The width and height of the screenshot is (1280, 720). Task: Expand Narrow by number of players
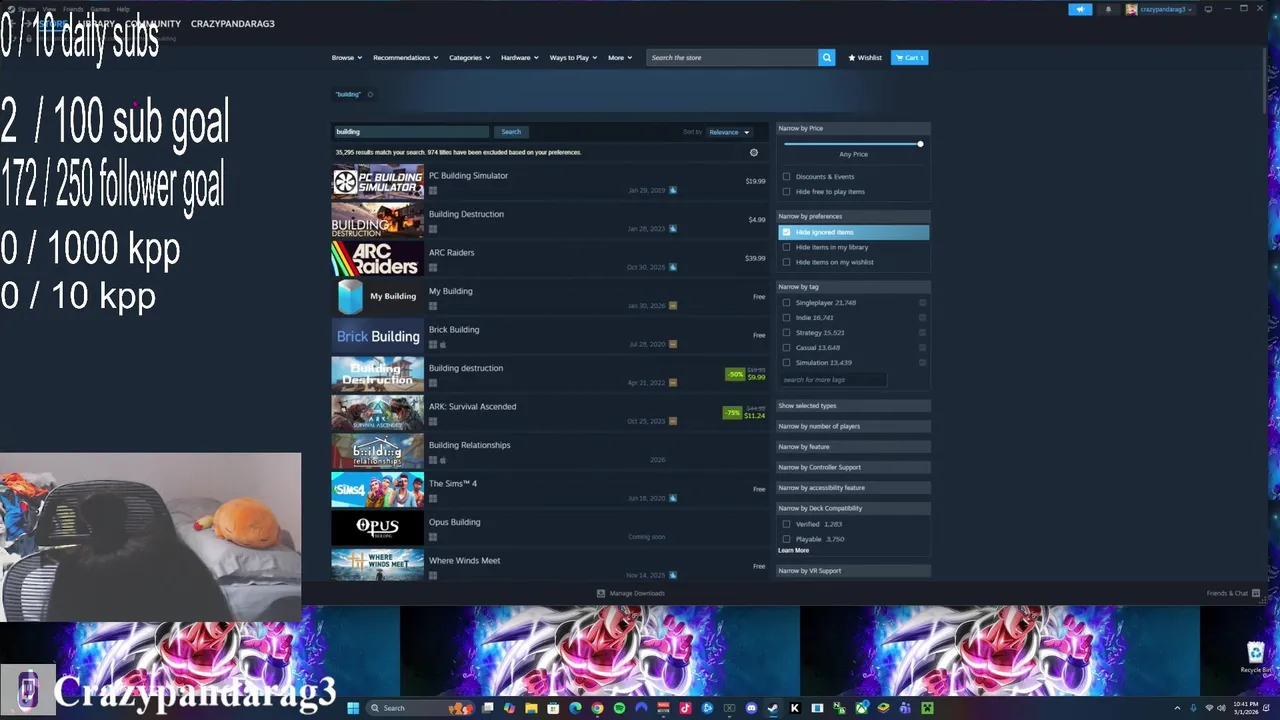[853, 426]
